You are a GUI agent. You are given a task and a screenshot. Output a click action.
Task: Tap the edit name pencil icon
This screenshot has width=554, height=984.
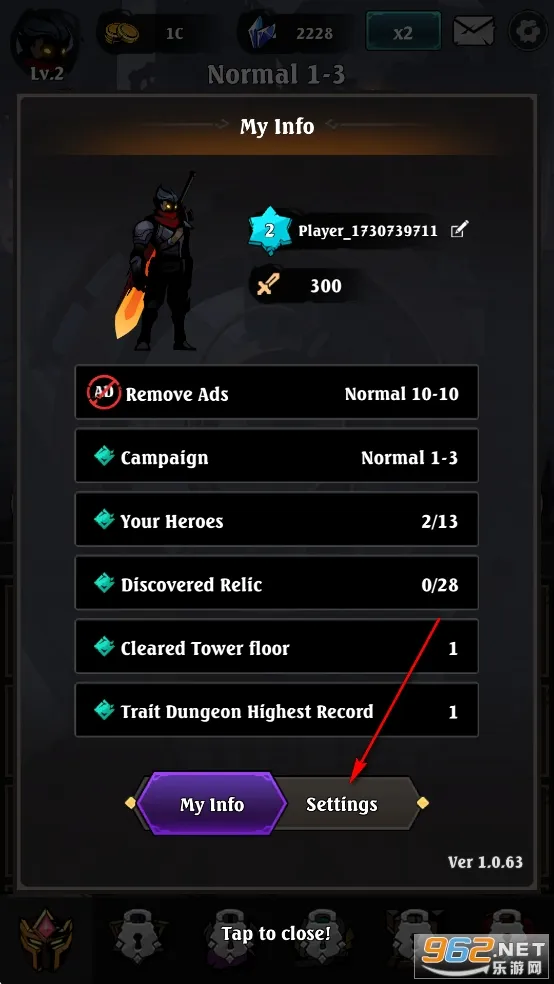click(x=459, y=230)
